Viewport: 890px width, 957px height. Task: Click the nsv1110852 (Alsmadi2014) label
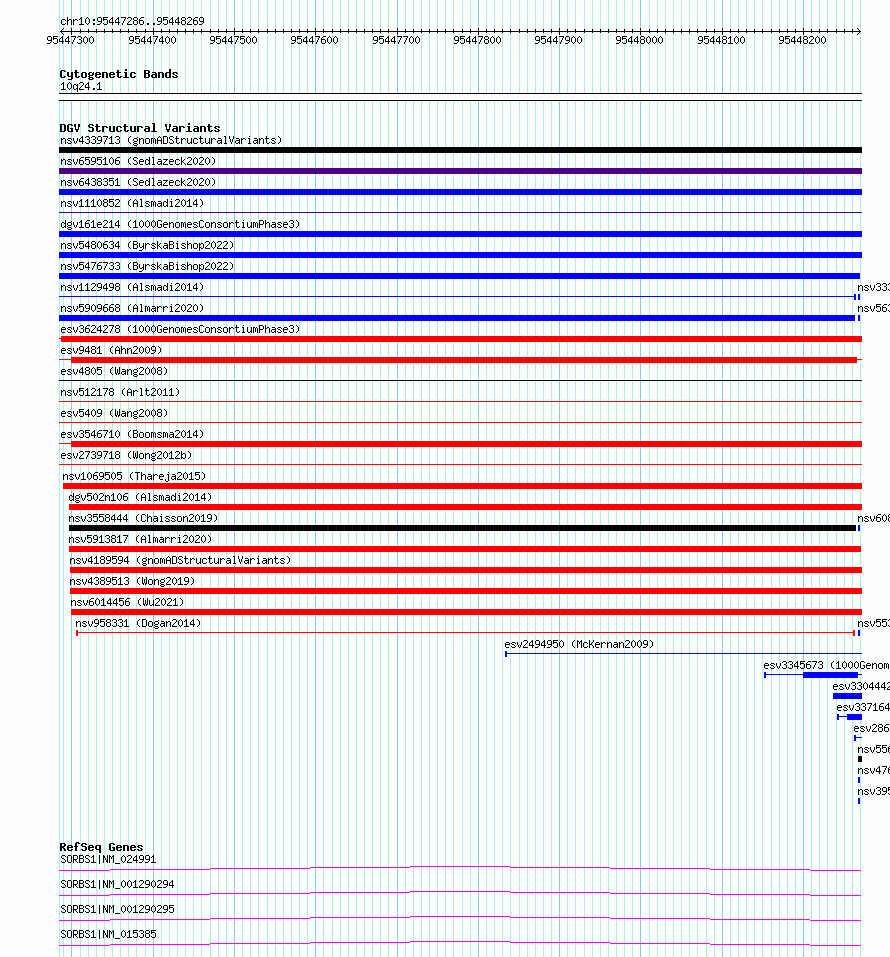[x=132, y=203]
